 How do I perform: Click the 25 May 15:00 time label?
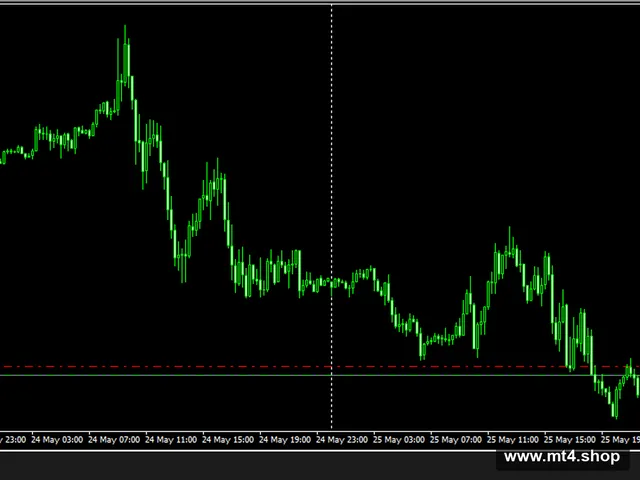(570, 440)
